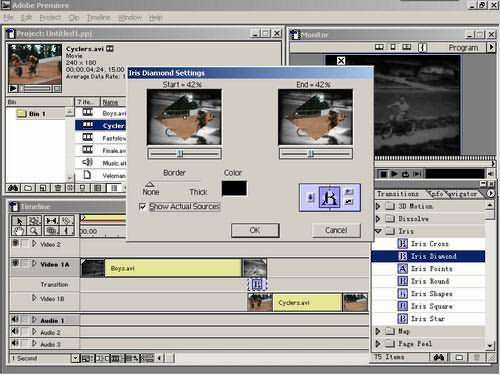500x375 pixels.
Task: Open the Project menu in the menu bar
Action: click(x=50, y=17)
